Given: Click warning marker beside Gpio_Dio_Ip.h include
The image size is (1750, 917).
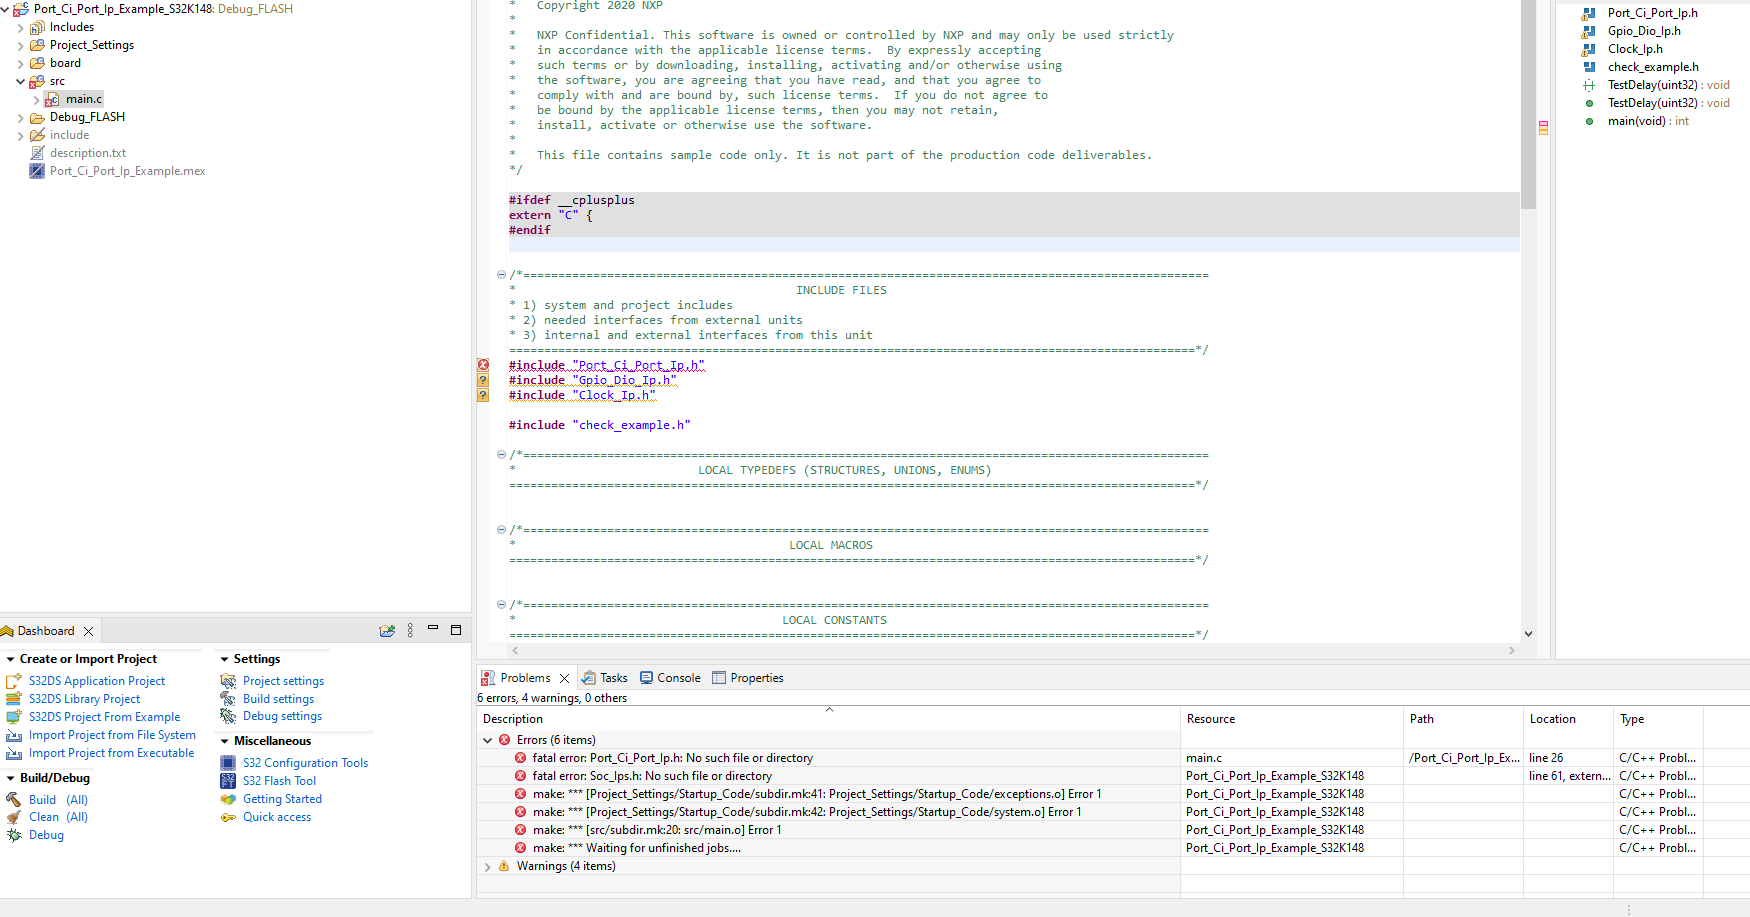Looking at the screenshot, I should (483, 380).
